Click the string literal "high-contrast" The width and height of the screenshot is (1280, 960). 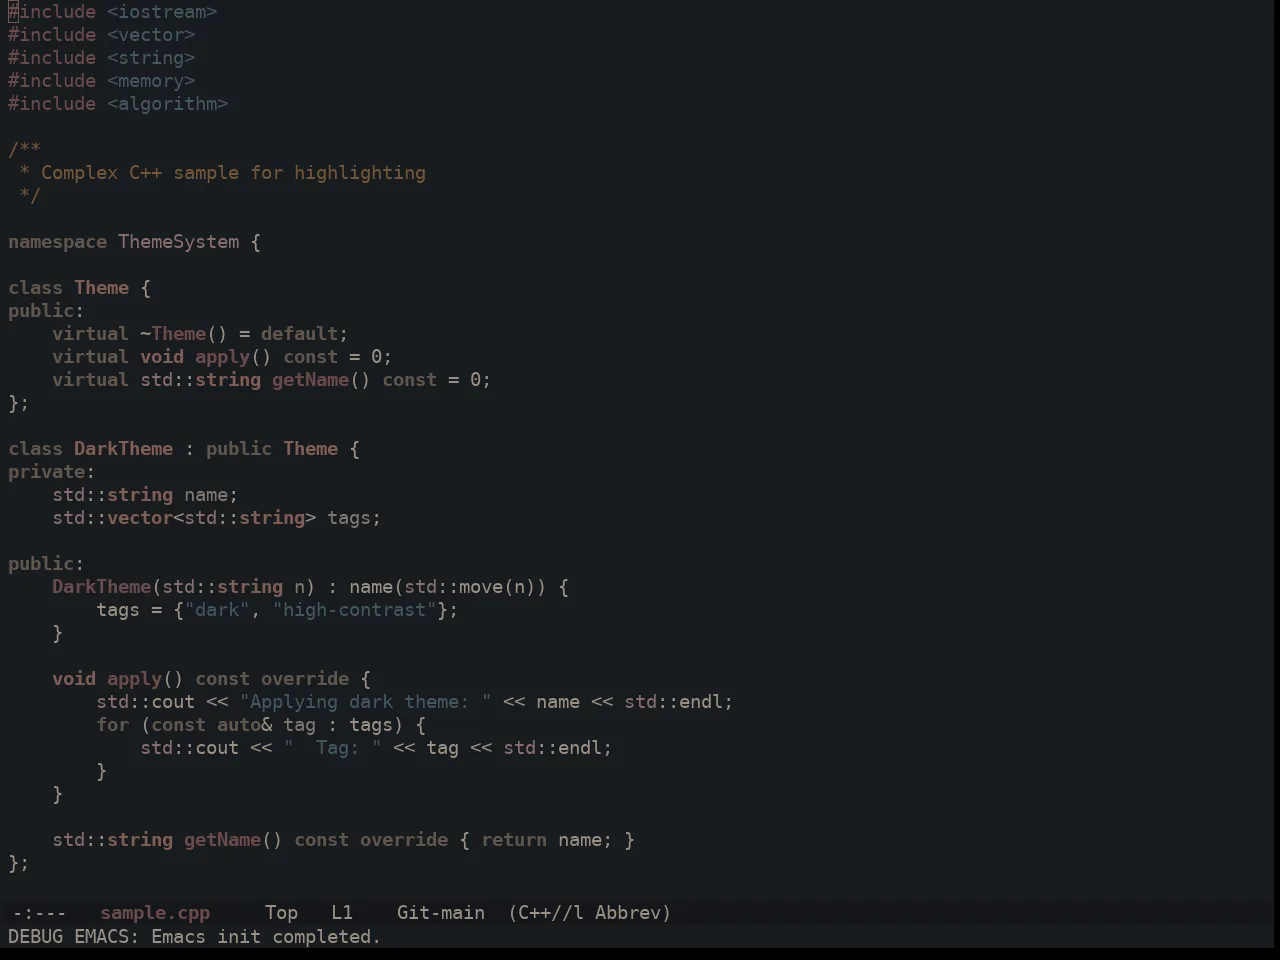tap(355, 610)
